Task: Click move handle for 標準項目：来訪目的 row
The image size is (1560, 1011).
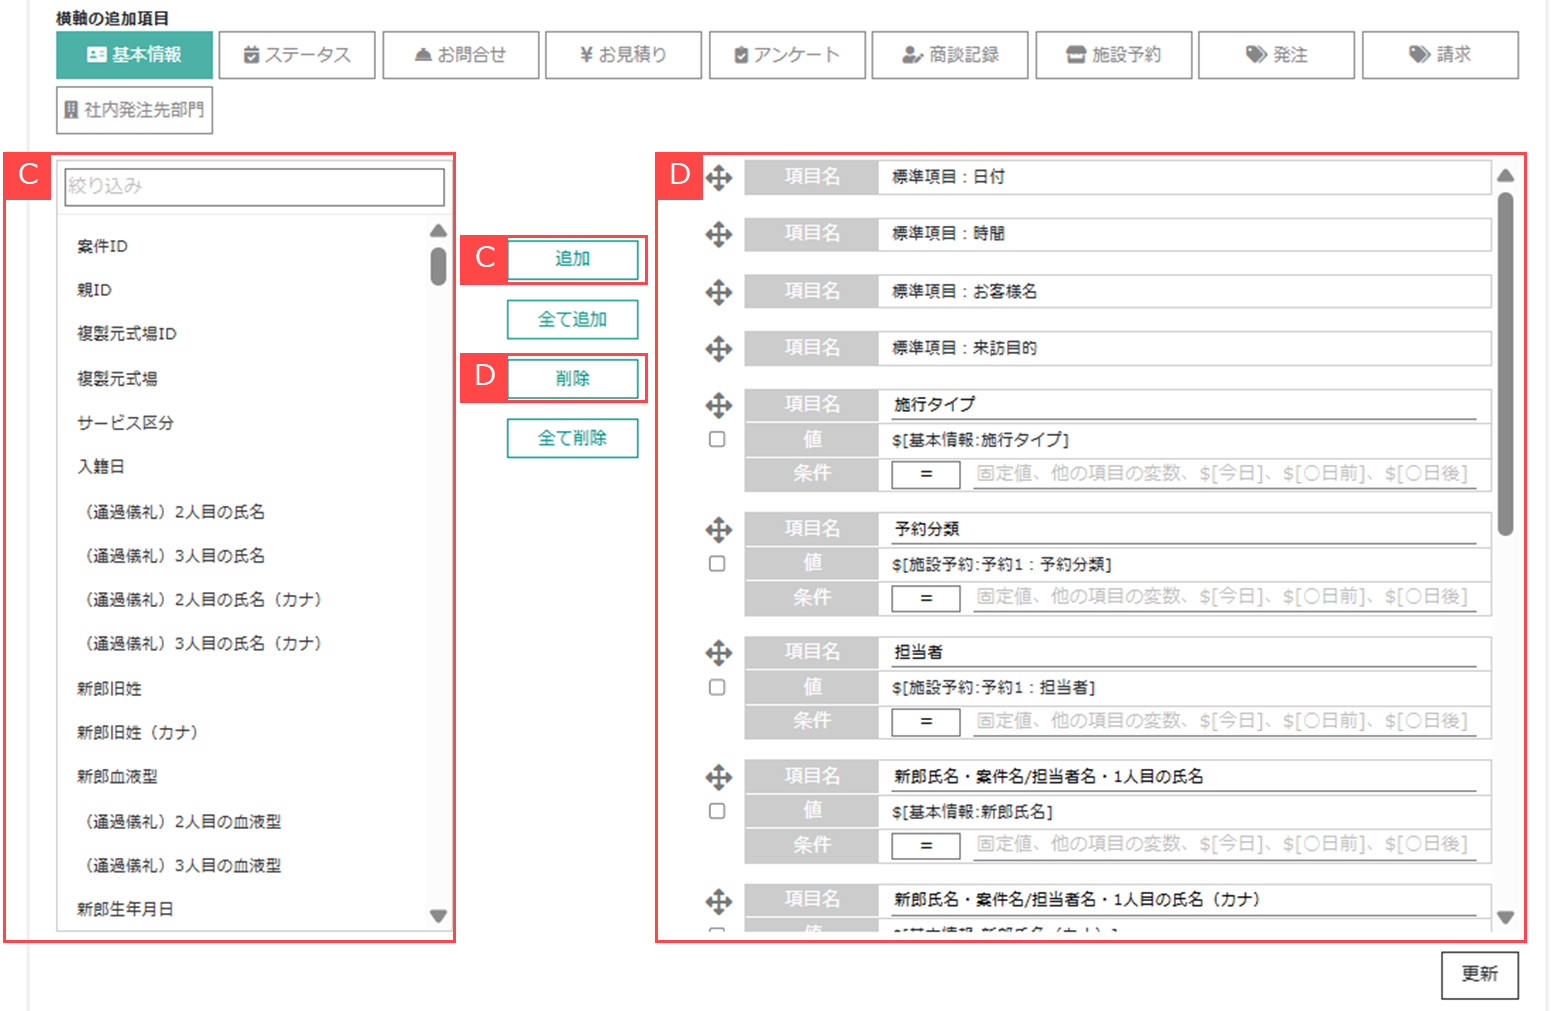Action: tap(719, 349)
